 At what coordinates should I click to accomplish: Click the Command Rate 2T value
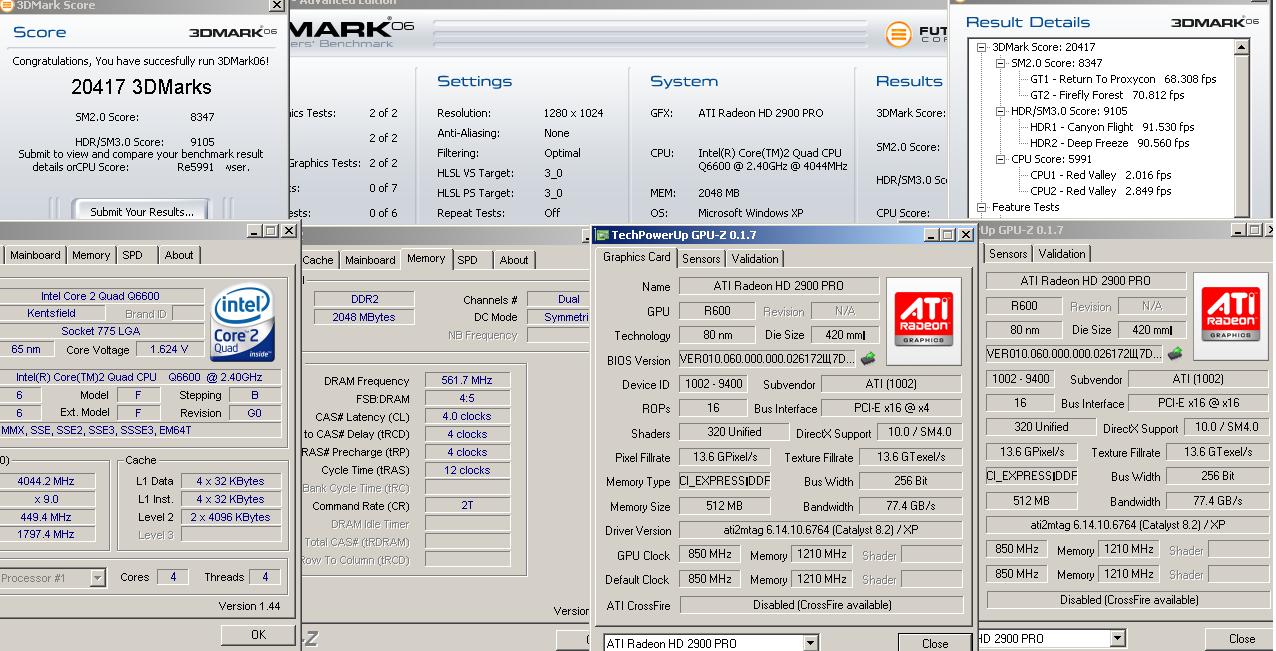pyautogui.click(x=467, y=506)
